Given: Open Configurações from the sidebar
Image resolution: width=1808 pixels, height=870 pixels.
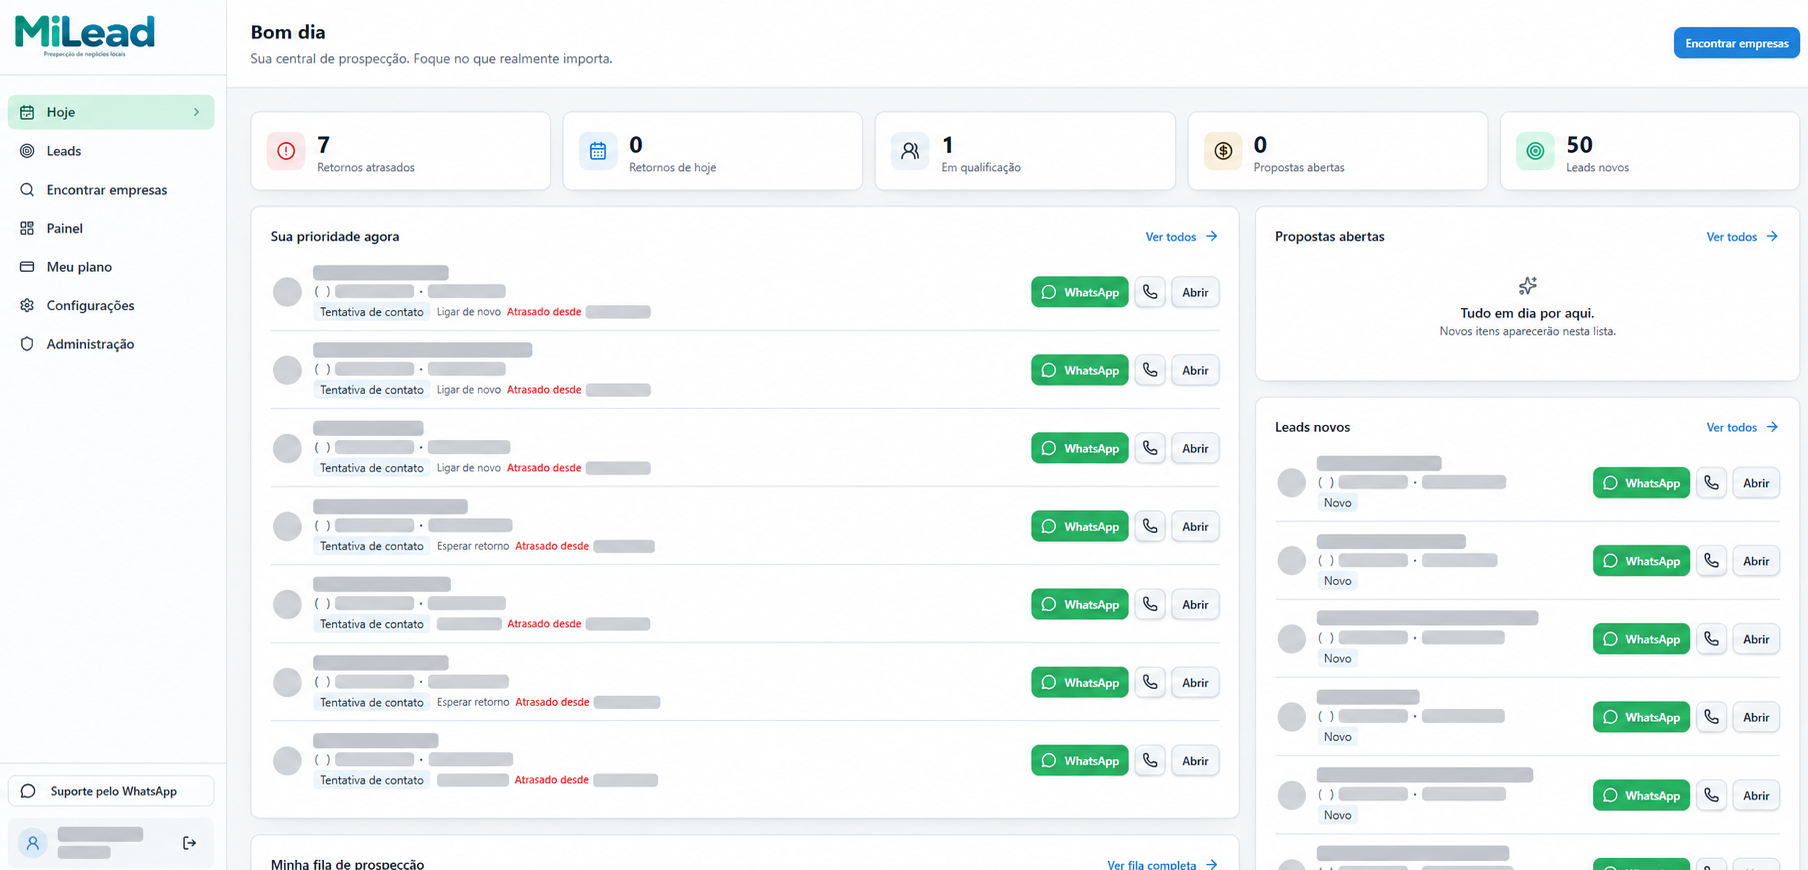Looking at the screenshot, I should point(111,305).
